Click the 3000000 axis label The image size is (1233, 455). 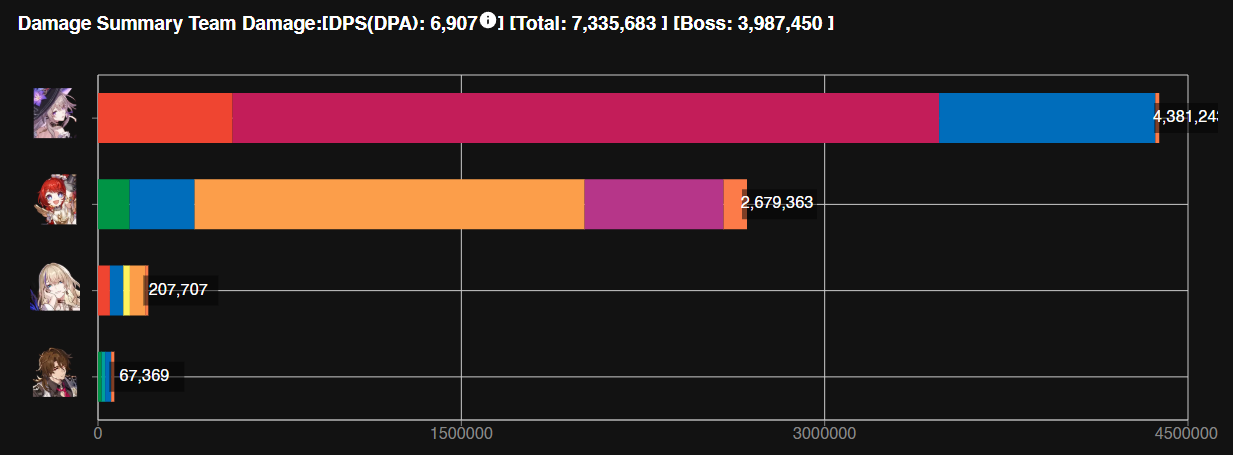pos(824,432)
